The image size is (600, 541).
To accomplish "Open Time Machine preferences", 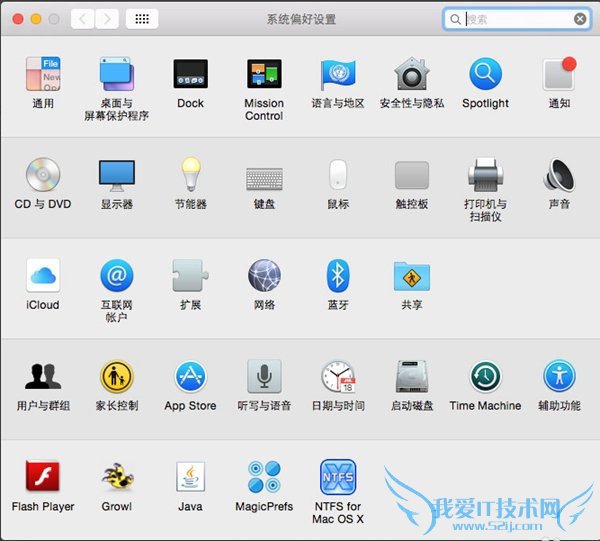I will click(x=485, y=376).
